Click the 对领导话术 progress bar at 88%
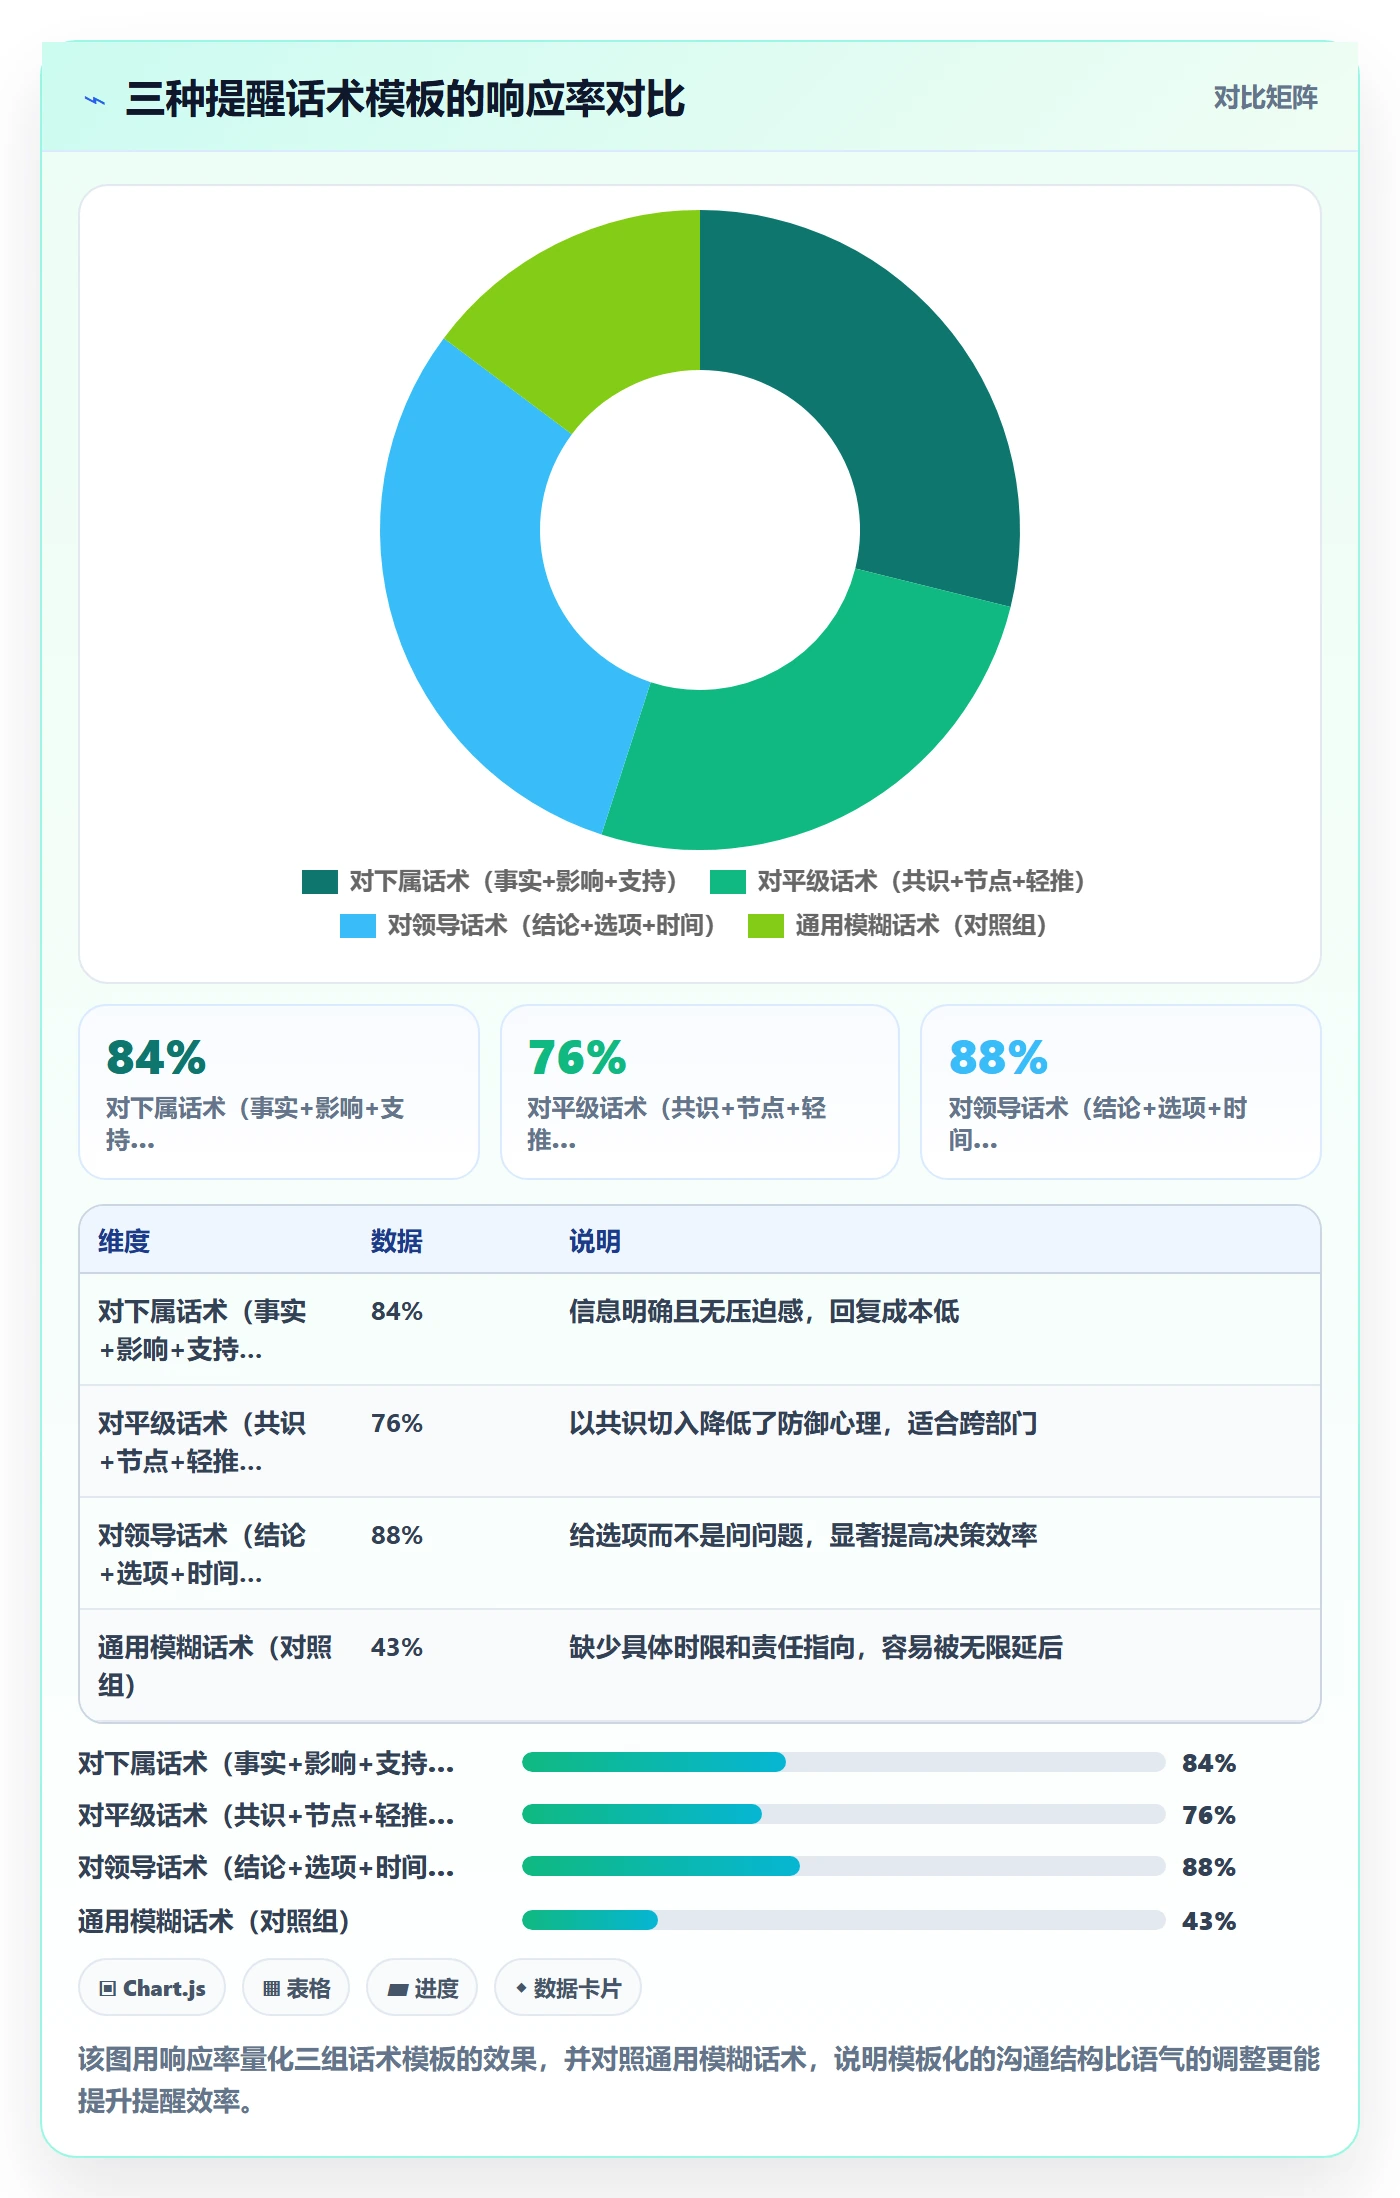This screenshot has height=2198, width=1400. (x=843, y=1866)
